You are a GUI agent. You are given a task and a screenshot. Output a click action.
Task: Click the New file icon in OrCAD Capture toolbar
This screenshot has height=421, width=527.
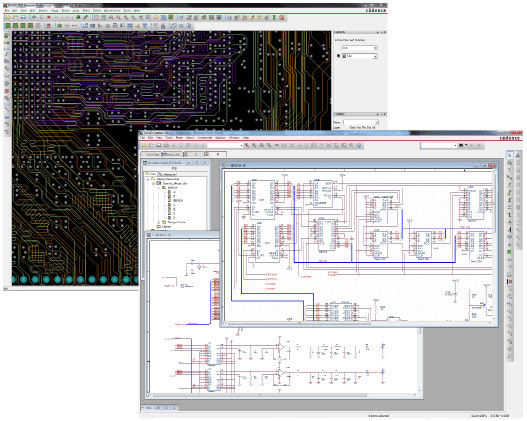(144, 145)
